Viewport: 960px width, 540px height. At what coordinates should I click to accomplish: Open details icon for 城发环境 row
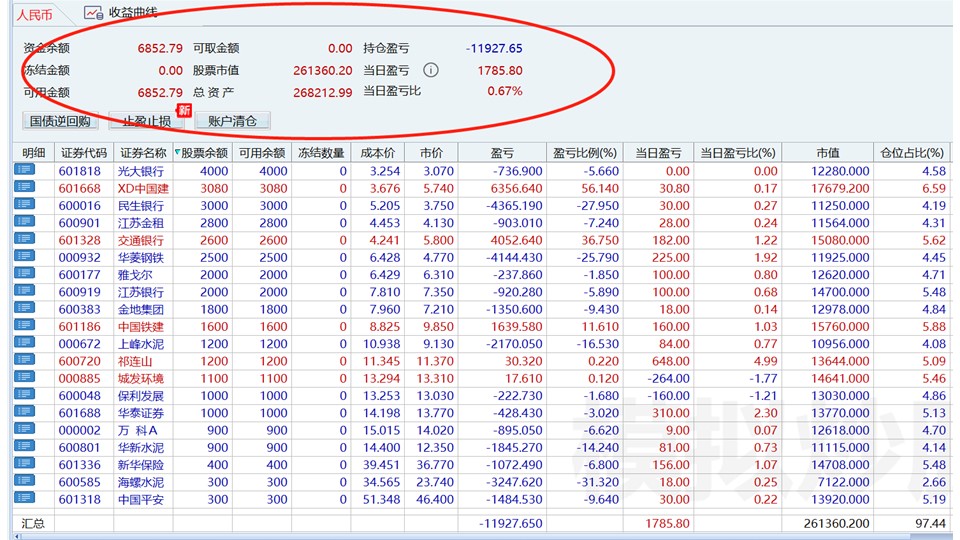point(24,377)
